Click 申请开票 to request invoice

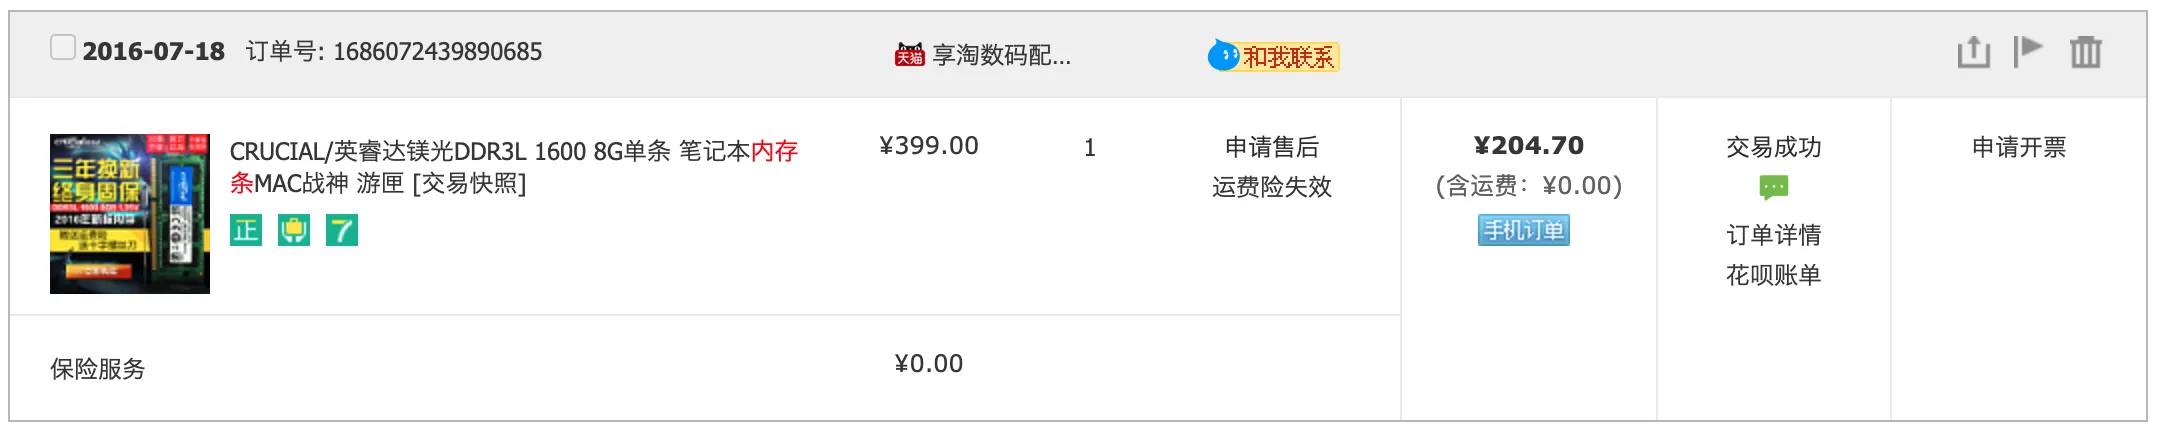click(2018, 148)
